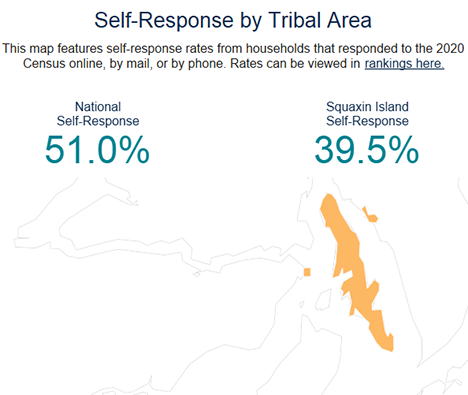Click the northern tip of the orange island
This screenshot has height=395, width=468.
point(329,197)
